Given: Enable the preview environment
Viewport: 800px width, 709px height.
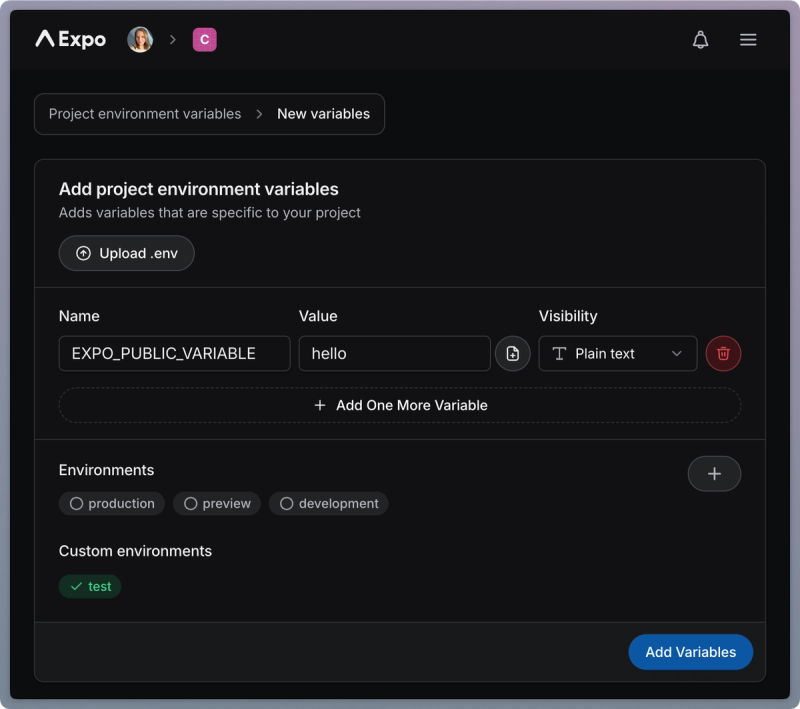Looking at the screenshot, I should pos(216,503).
